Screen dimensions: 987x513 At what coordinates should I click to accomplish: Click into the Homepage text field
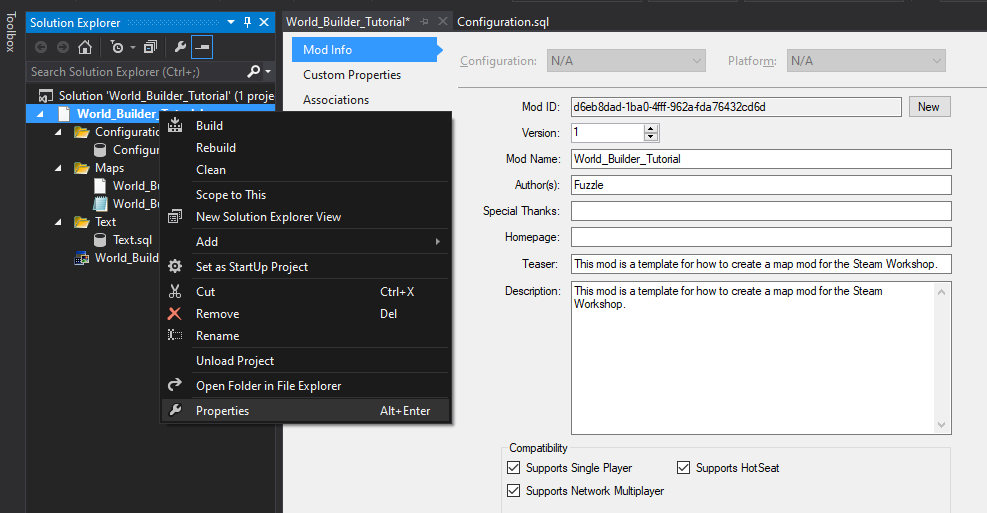coord(761,237)
